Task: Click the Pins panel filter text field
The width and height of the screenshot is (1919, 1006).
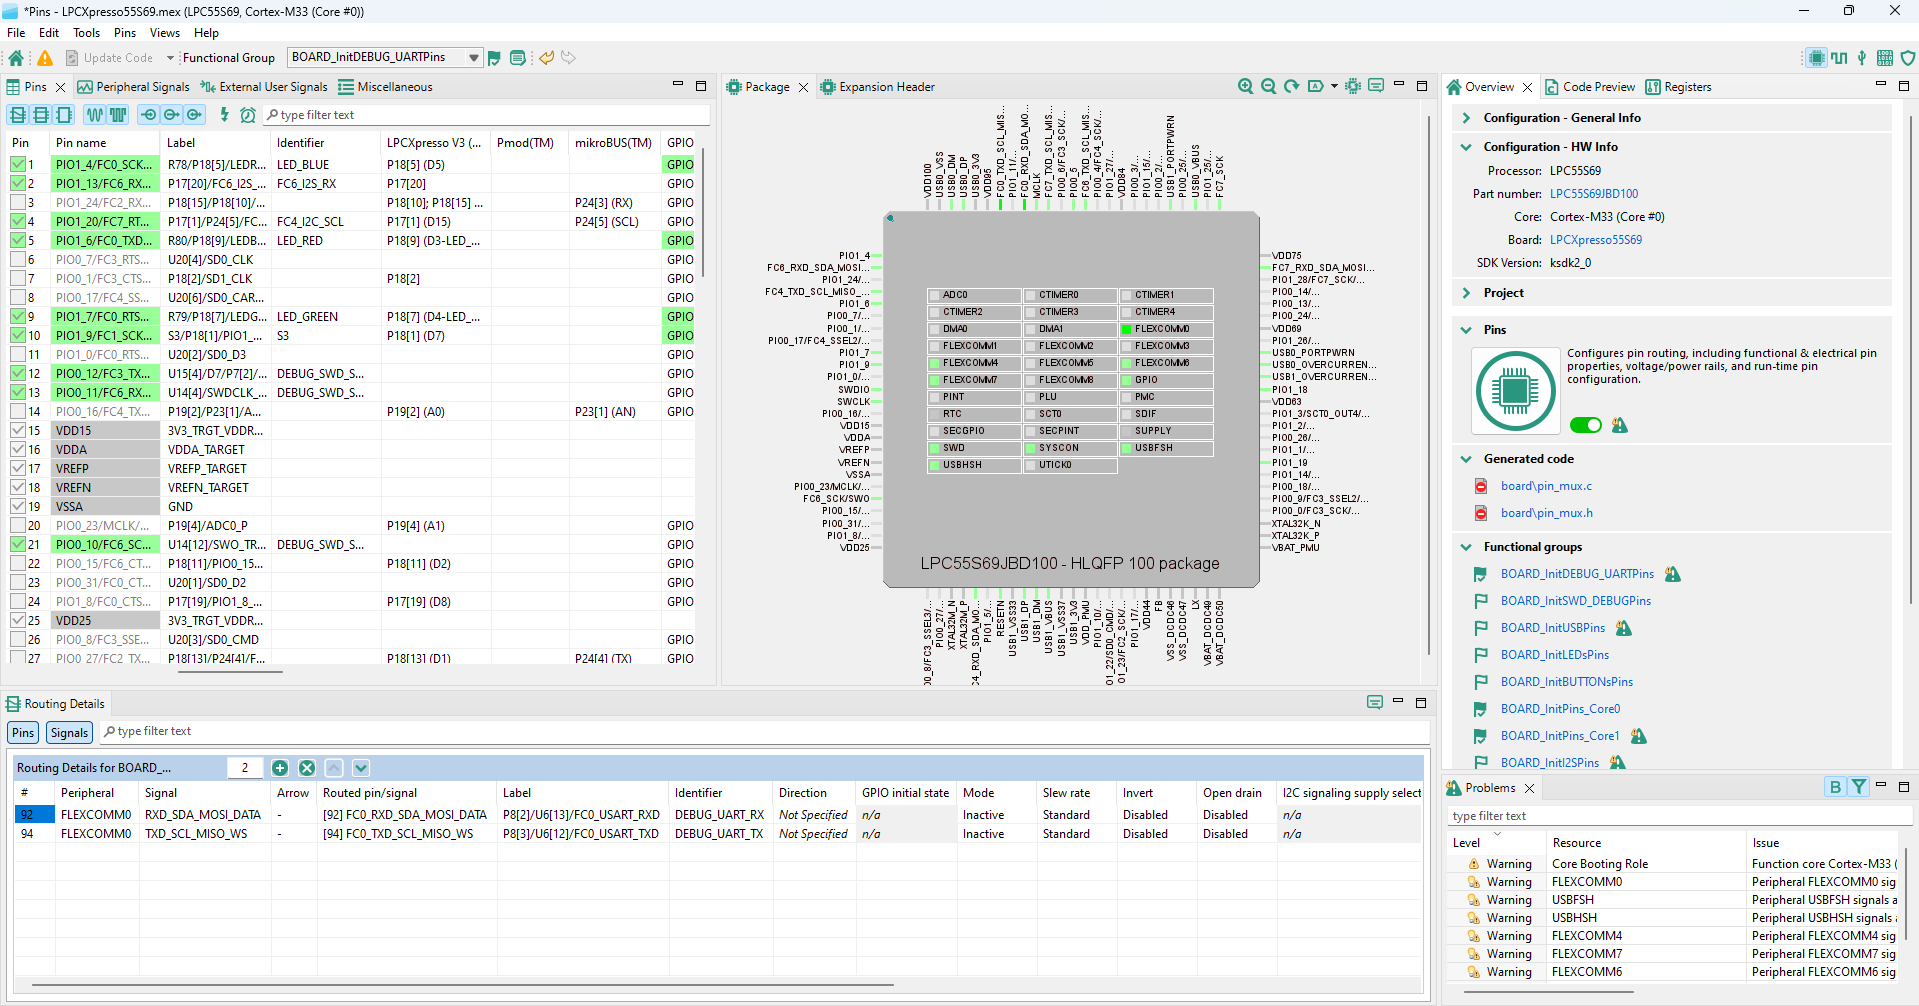Action: click(487, 115)
